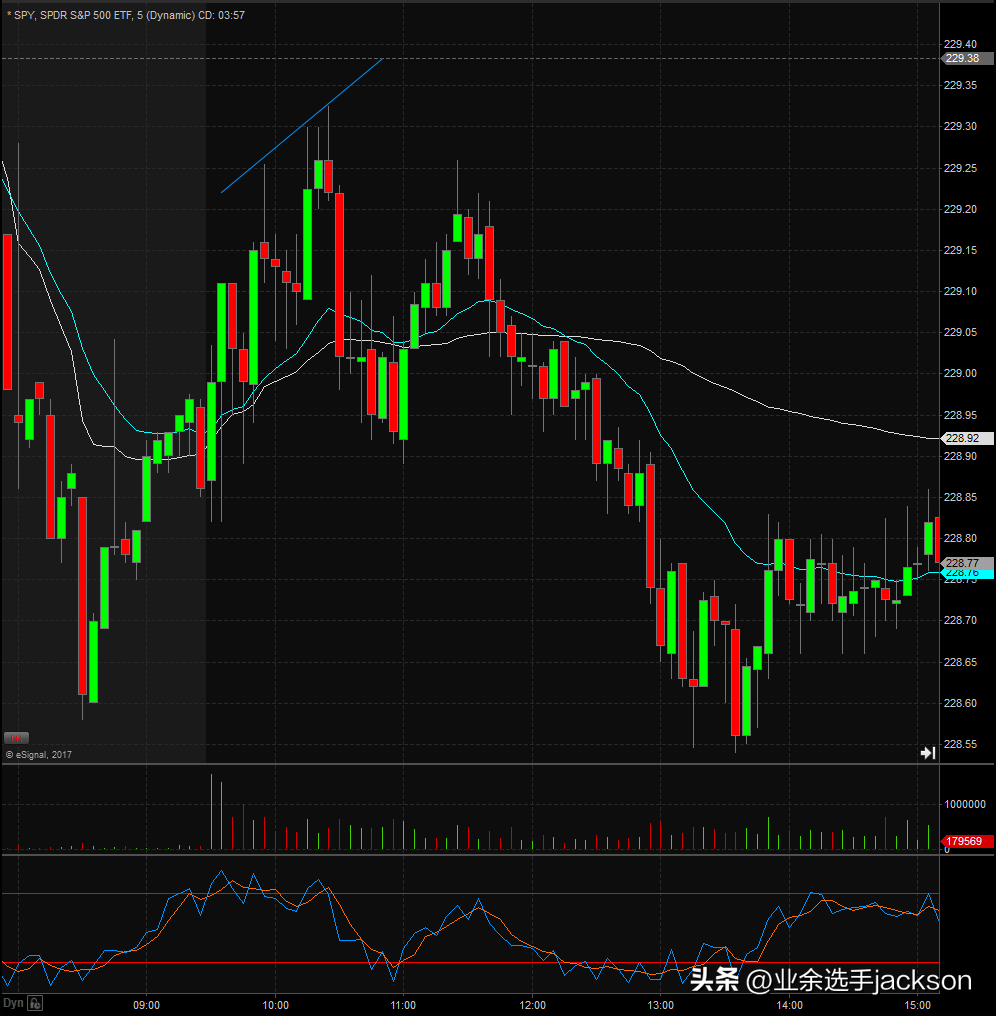The width and height of the screenshot is (996, 1016).
Task: Click the 09:00 time axis label
Action: [146, 1005]
